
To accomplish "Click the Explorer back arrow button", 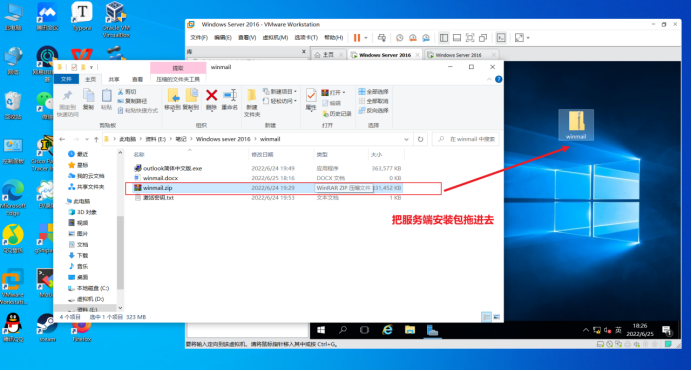I will [62, 139].
